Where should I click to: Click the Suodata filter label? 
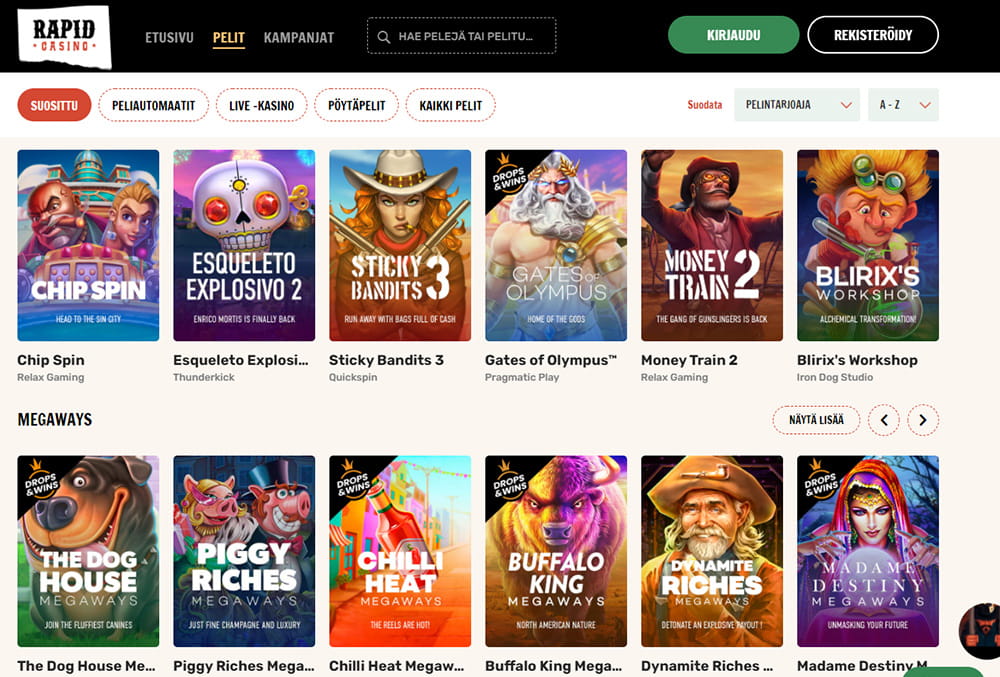705,105
